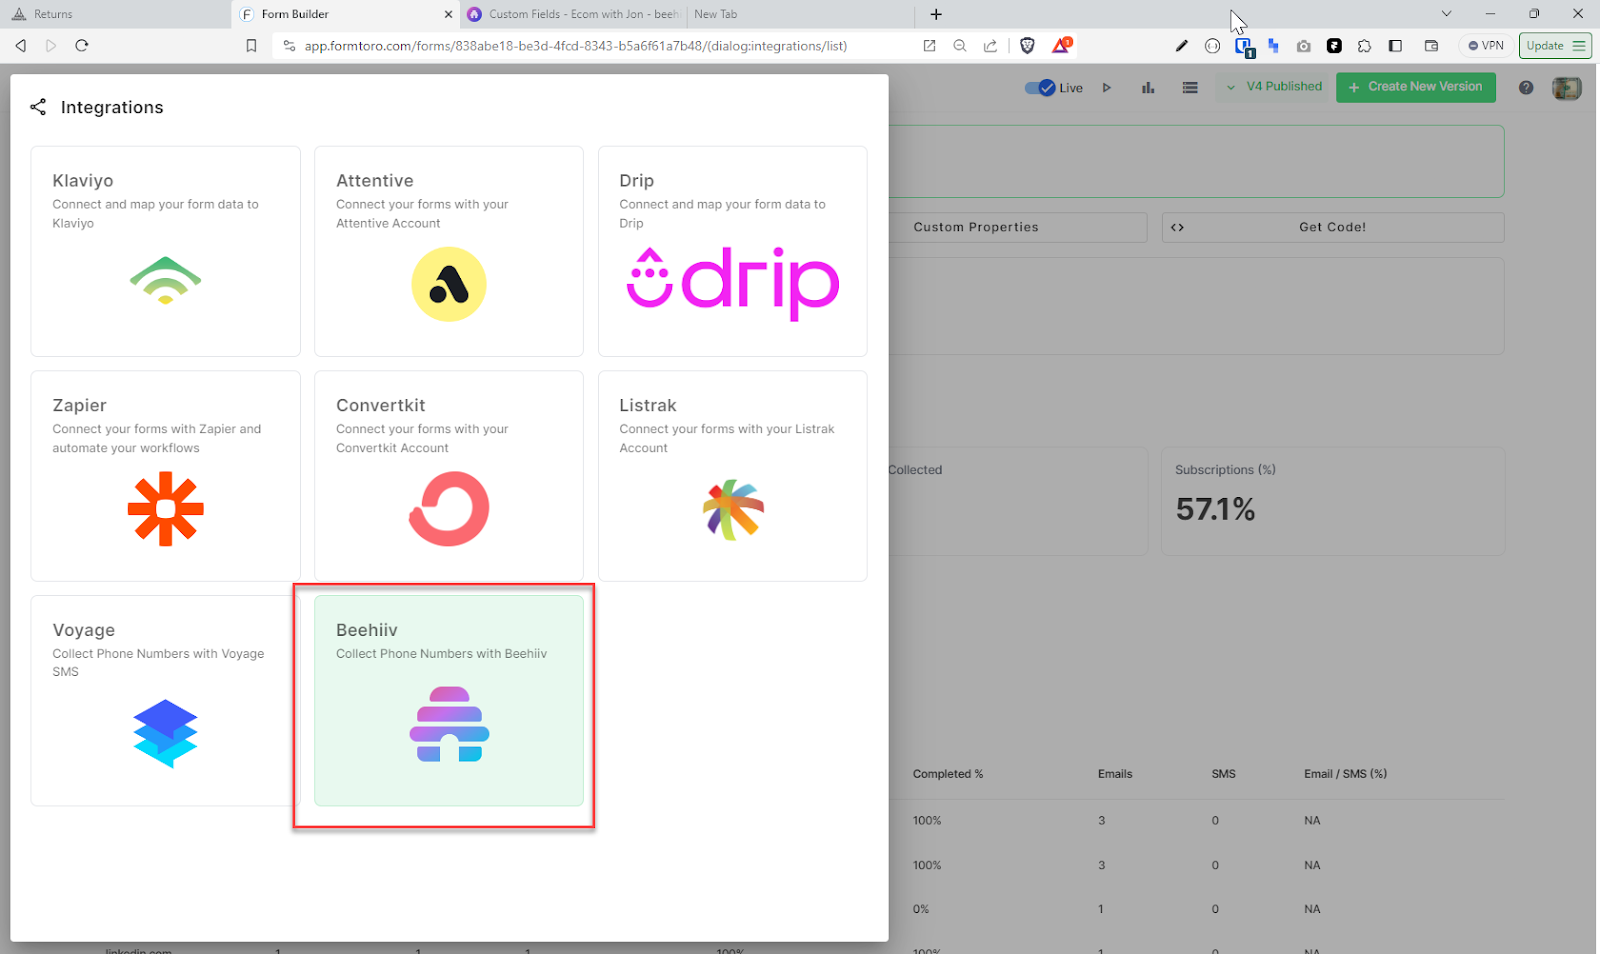This screenshot has height=954, width=1600.
Task: Close the Form Builder tab
Action: [x=448, y=14]
